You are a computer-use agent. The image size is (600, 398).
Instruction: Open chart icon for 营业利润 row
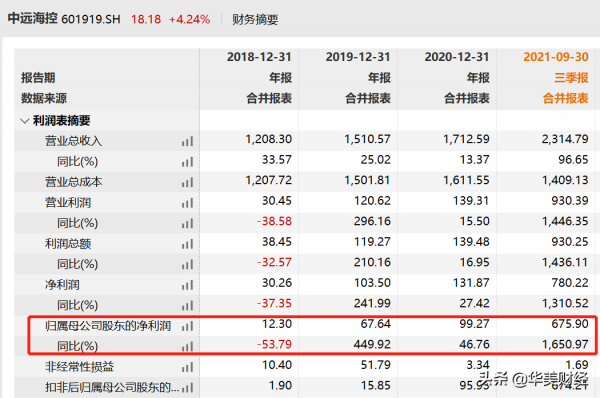pyautogui.click(x=187, y=203)
